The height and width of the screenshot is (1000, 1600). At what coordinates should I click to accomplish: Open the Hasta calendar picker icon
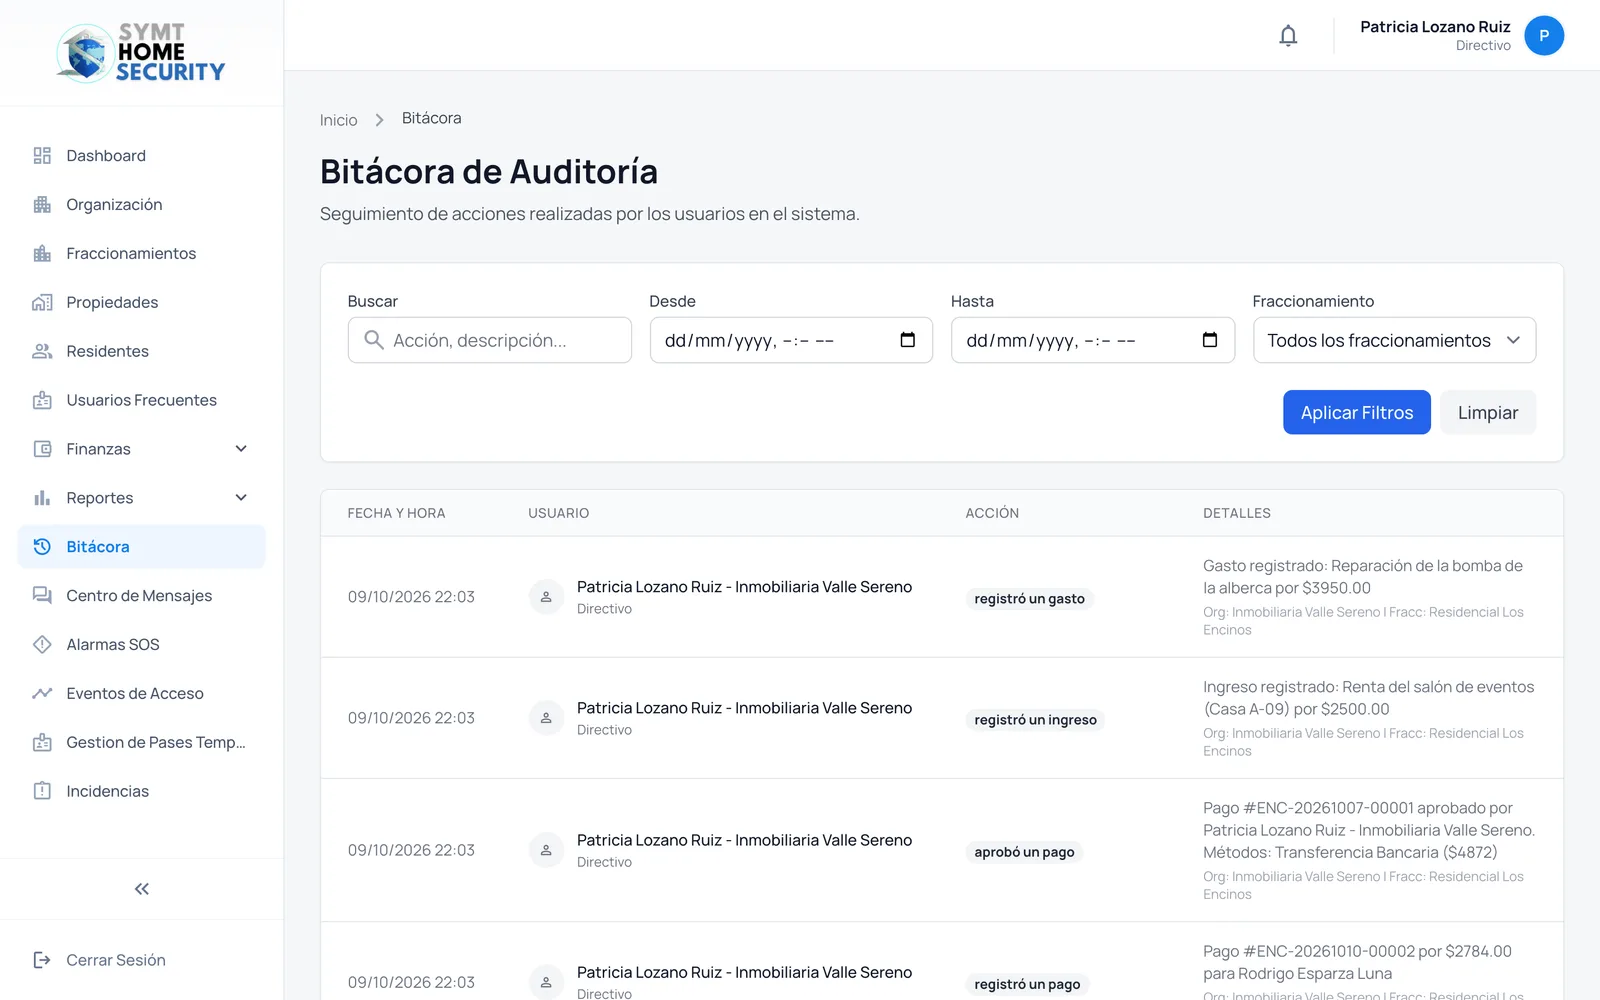pyautogui.click(x=1210, y=340)
